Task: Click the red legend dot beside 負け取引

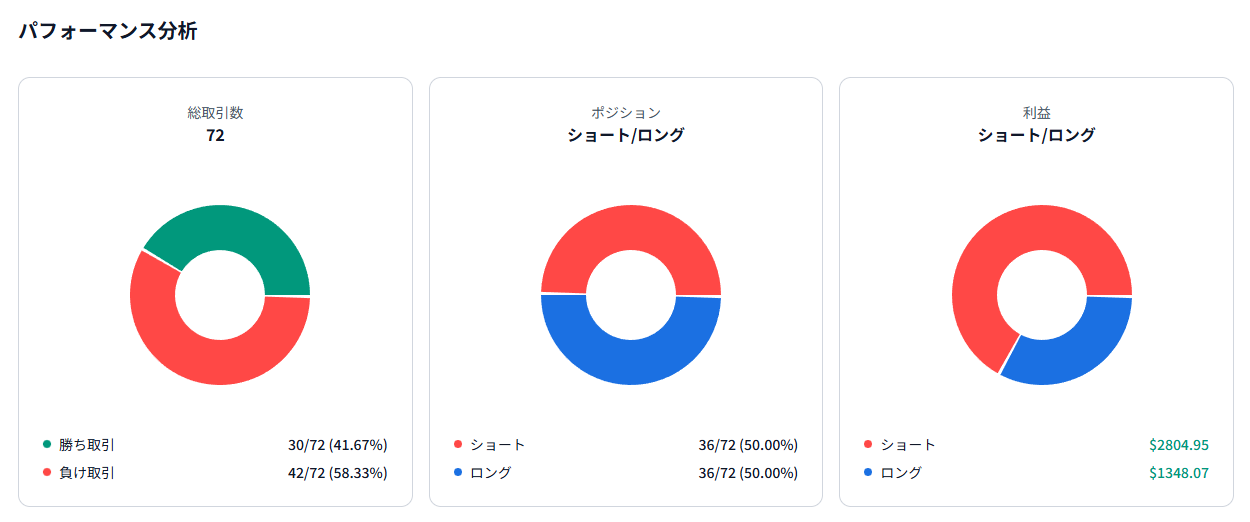Action: (x=46, y=472)
